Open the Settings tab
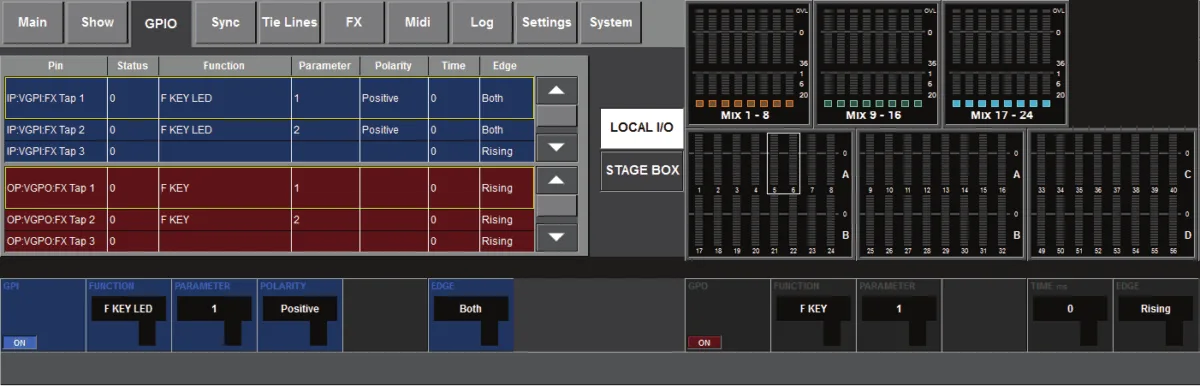 click(x=546, y=22)
